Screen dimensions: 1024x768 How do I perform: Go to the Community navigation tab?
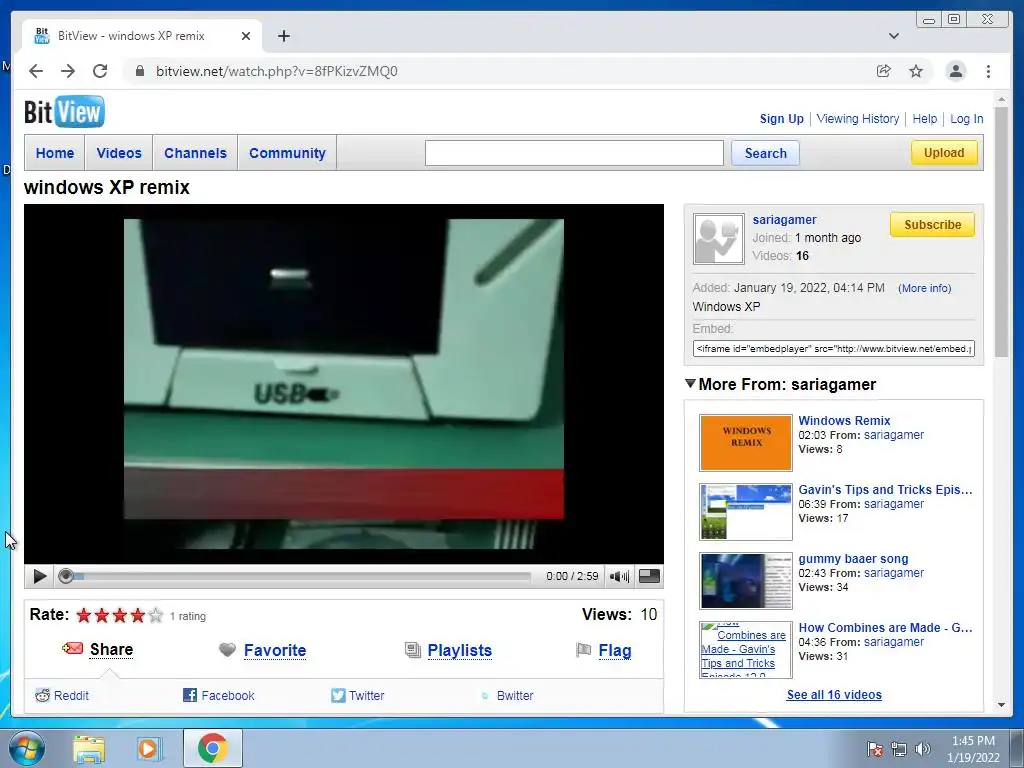(287, 153)
